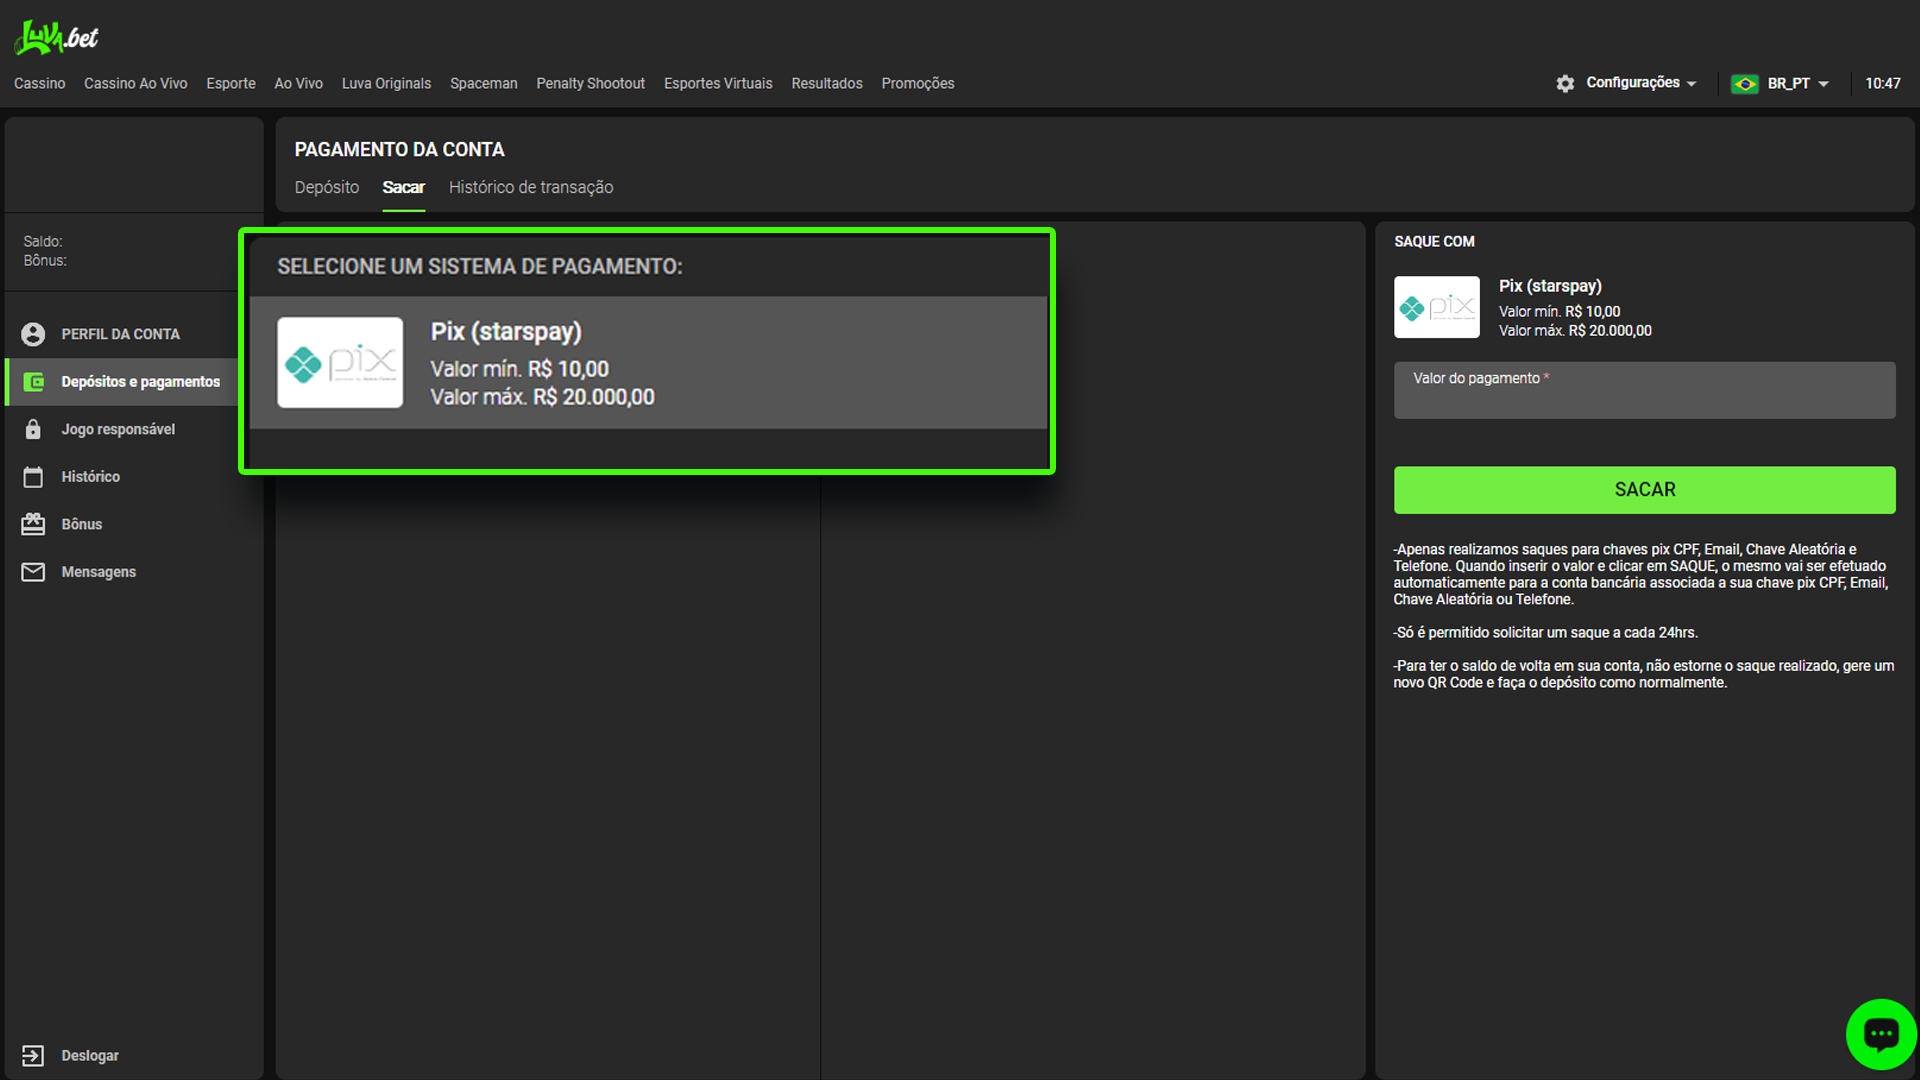The image size is (1920, 1080).
Task: Open the Cassino menu
Action: 39,84
